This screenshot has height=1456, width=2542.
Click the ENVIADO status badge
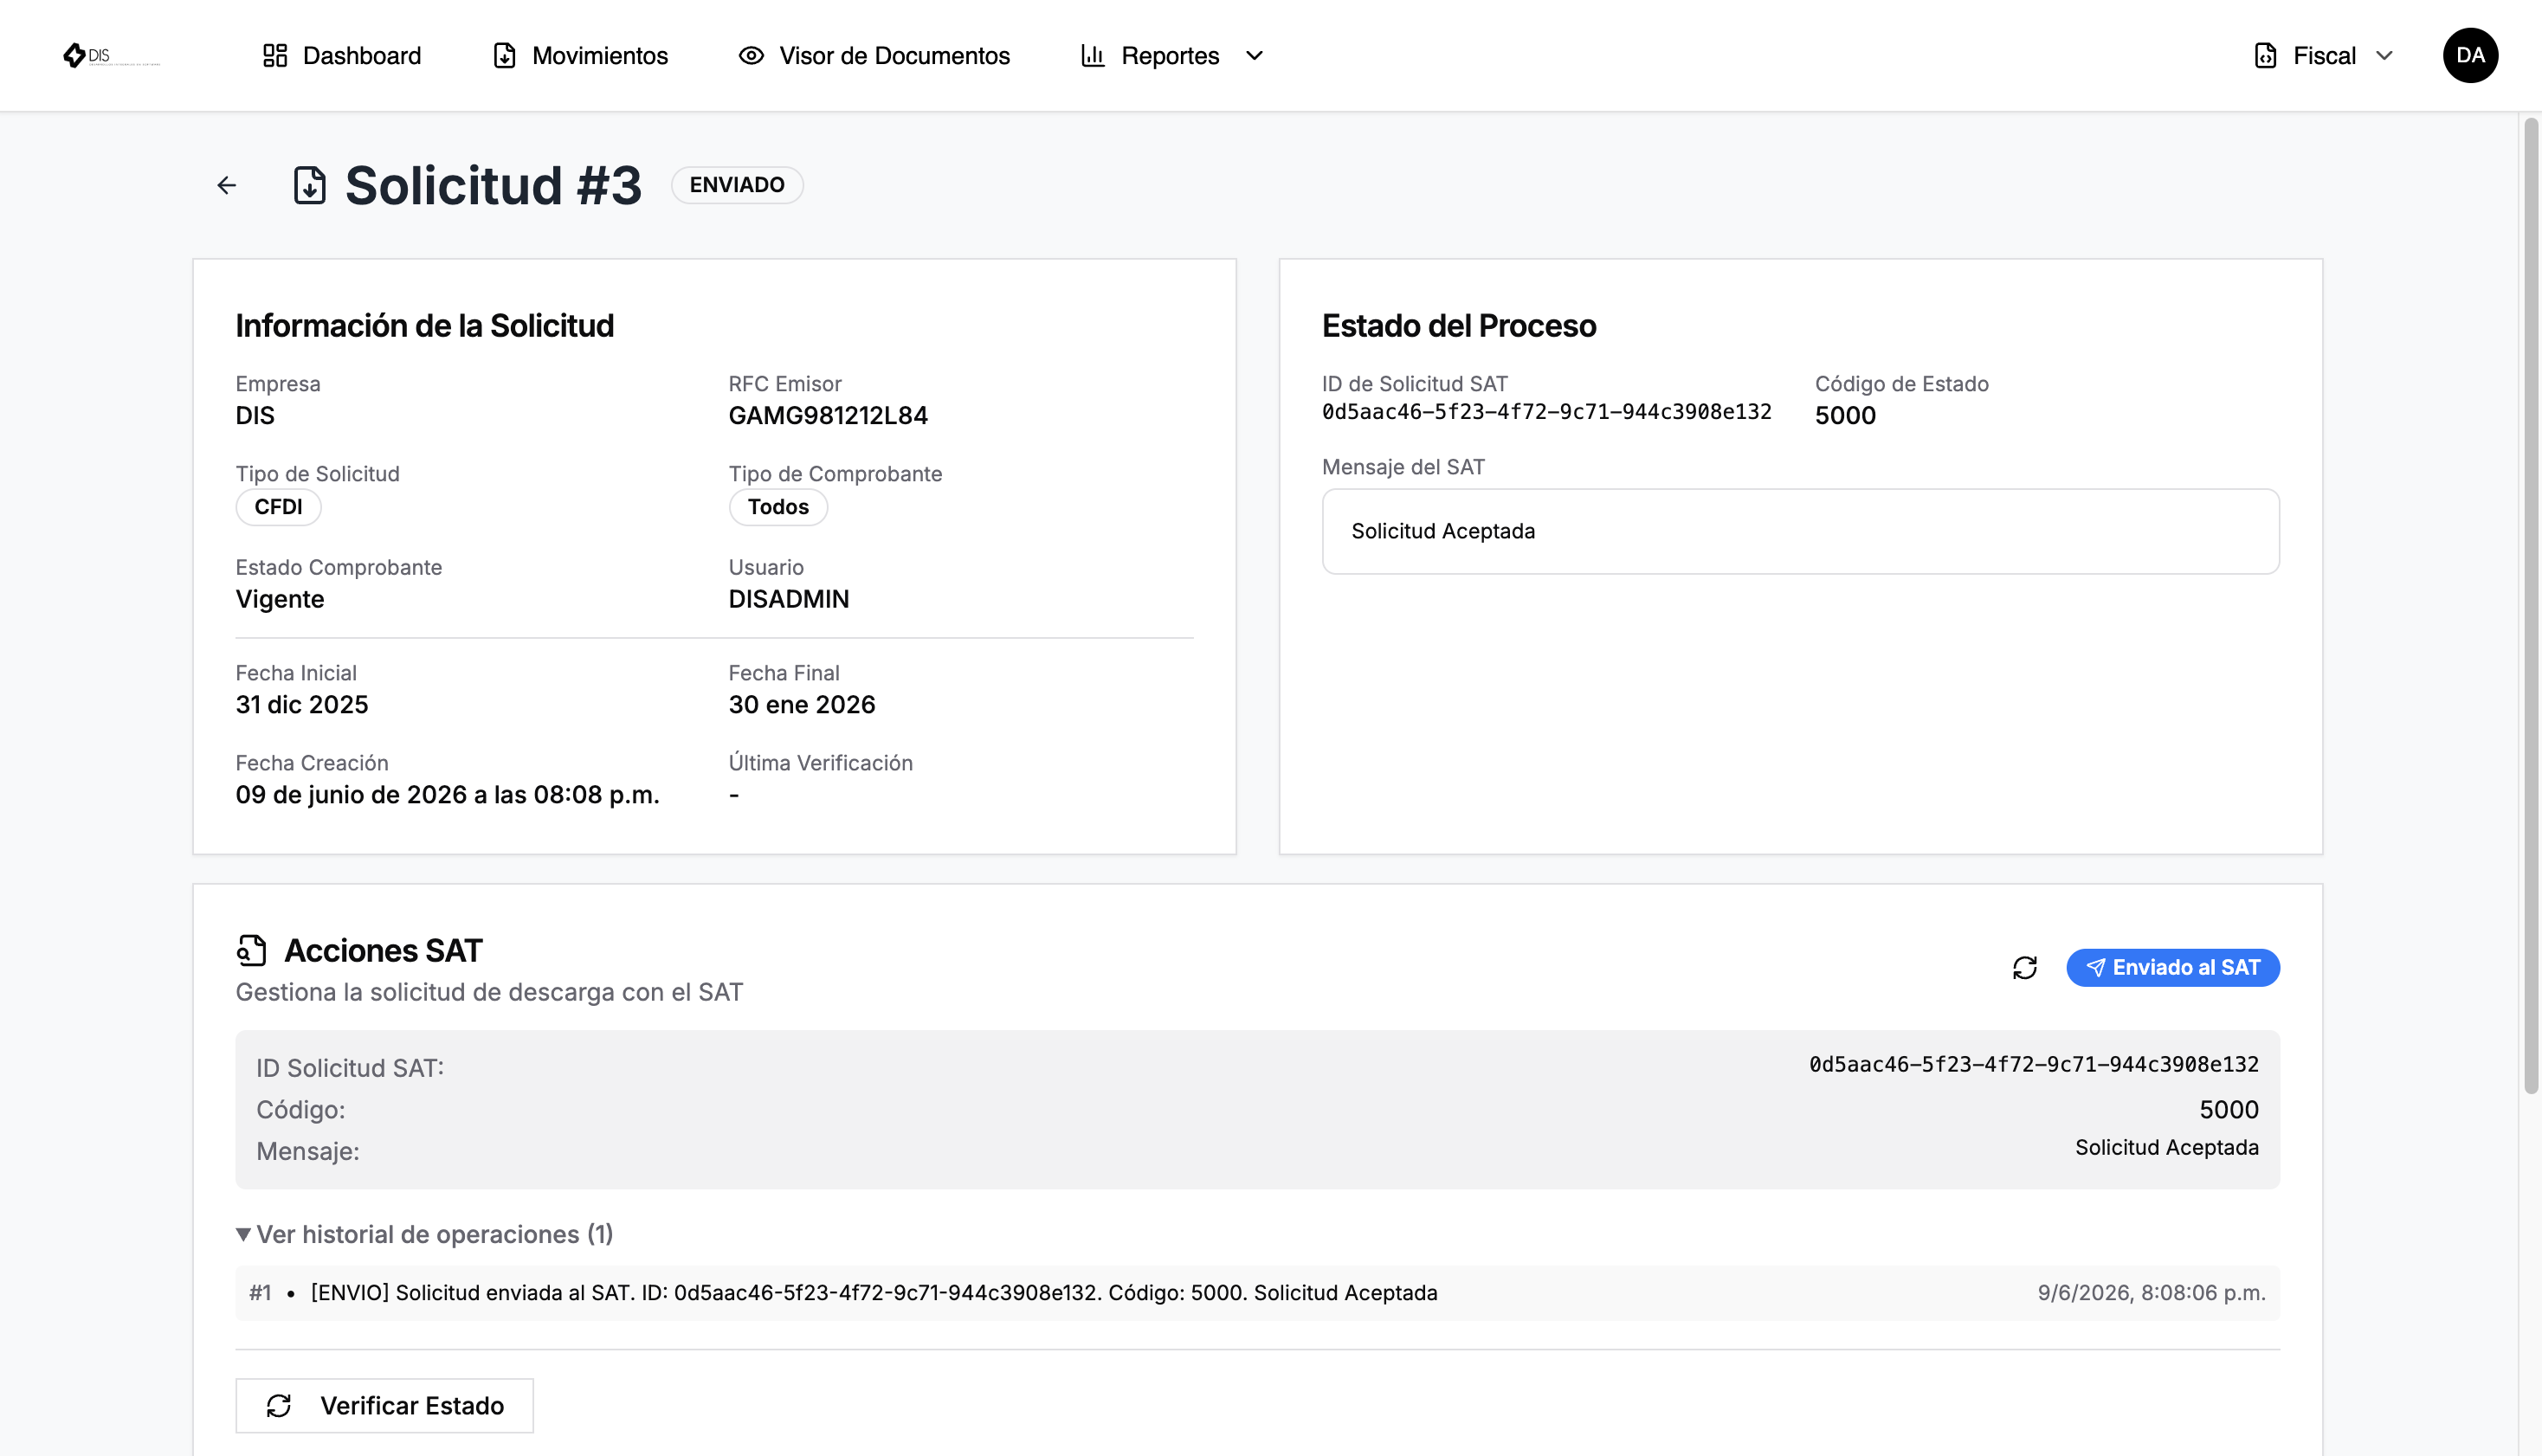point(737,185)
